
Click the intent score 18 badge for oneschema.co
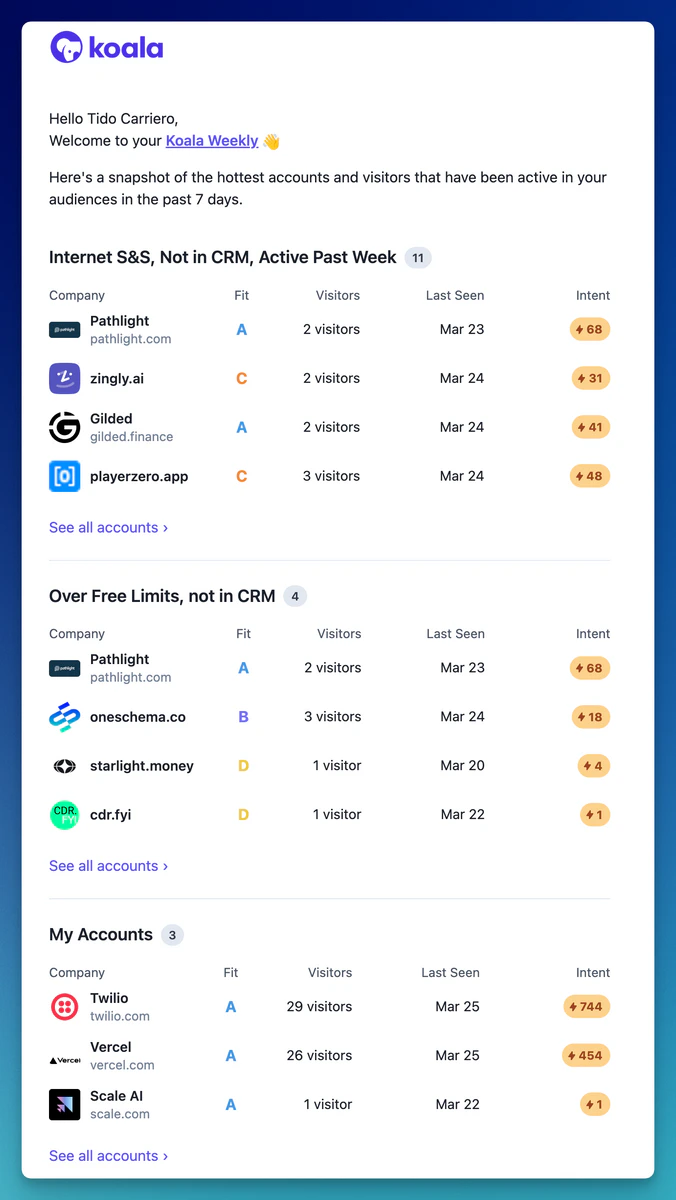pos(591,717)
